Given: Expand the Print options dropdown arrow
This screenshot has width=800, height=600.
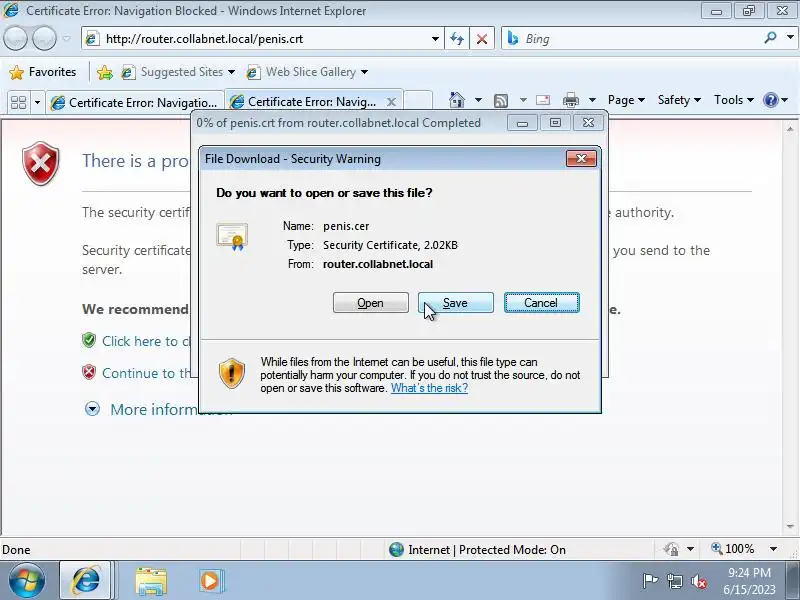Looking at the screenshot, I should (x=592, y=100).
